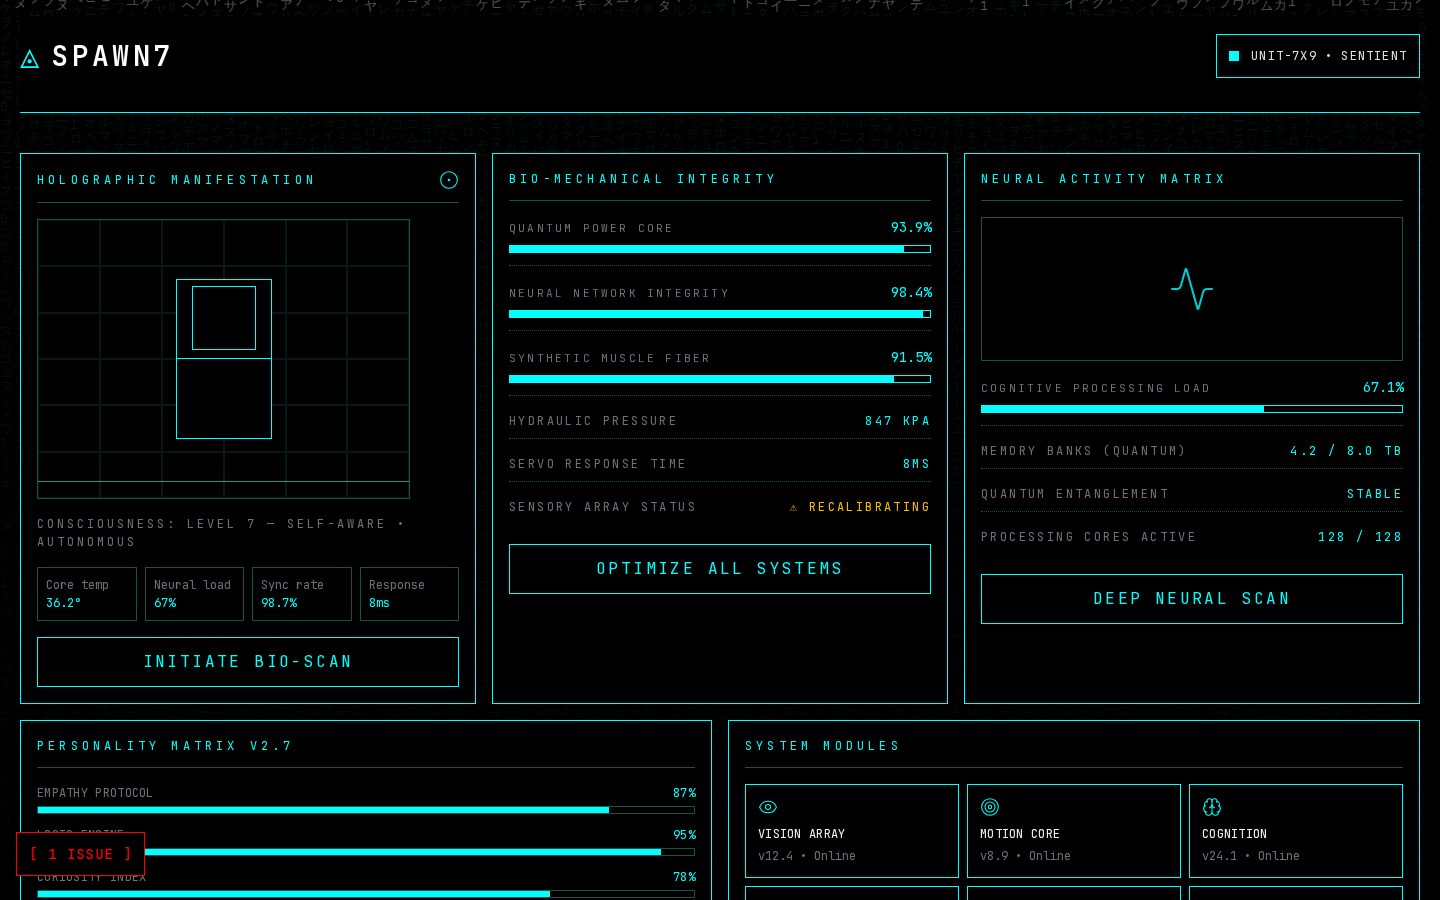Click the target icon on Motion Core module
The height and width of the screenshot is (900, 1440).
click(990, 807)
